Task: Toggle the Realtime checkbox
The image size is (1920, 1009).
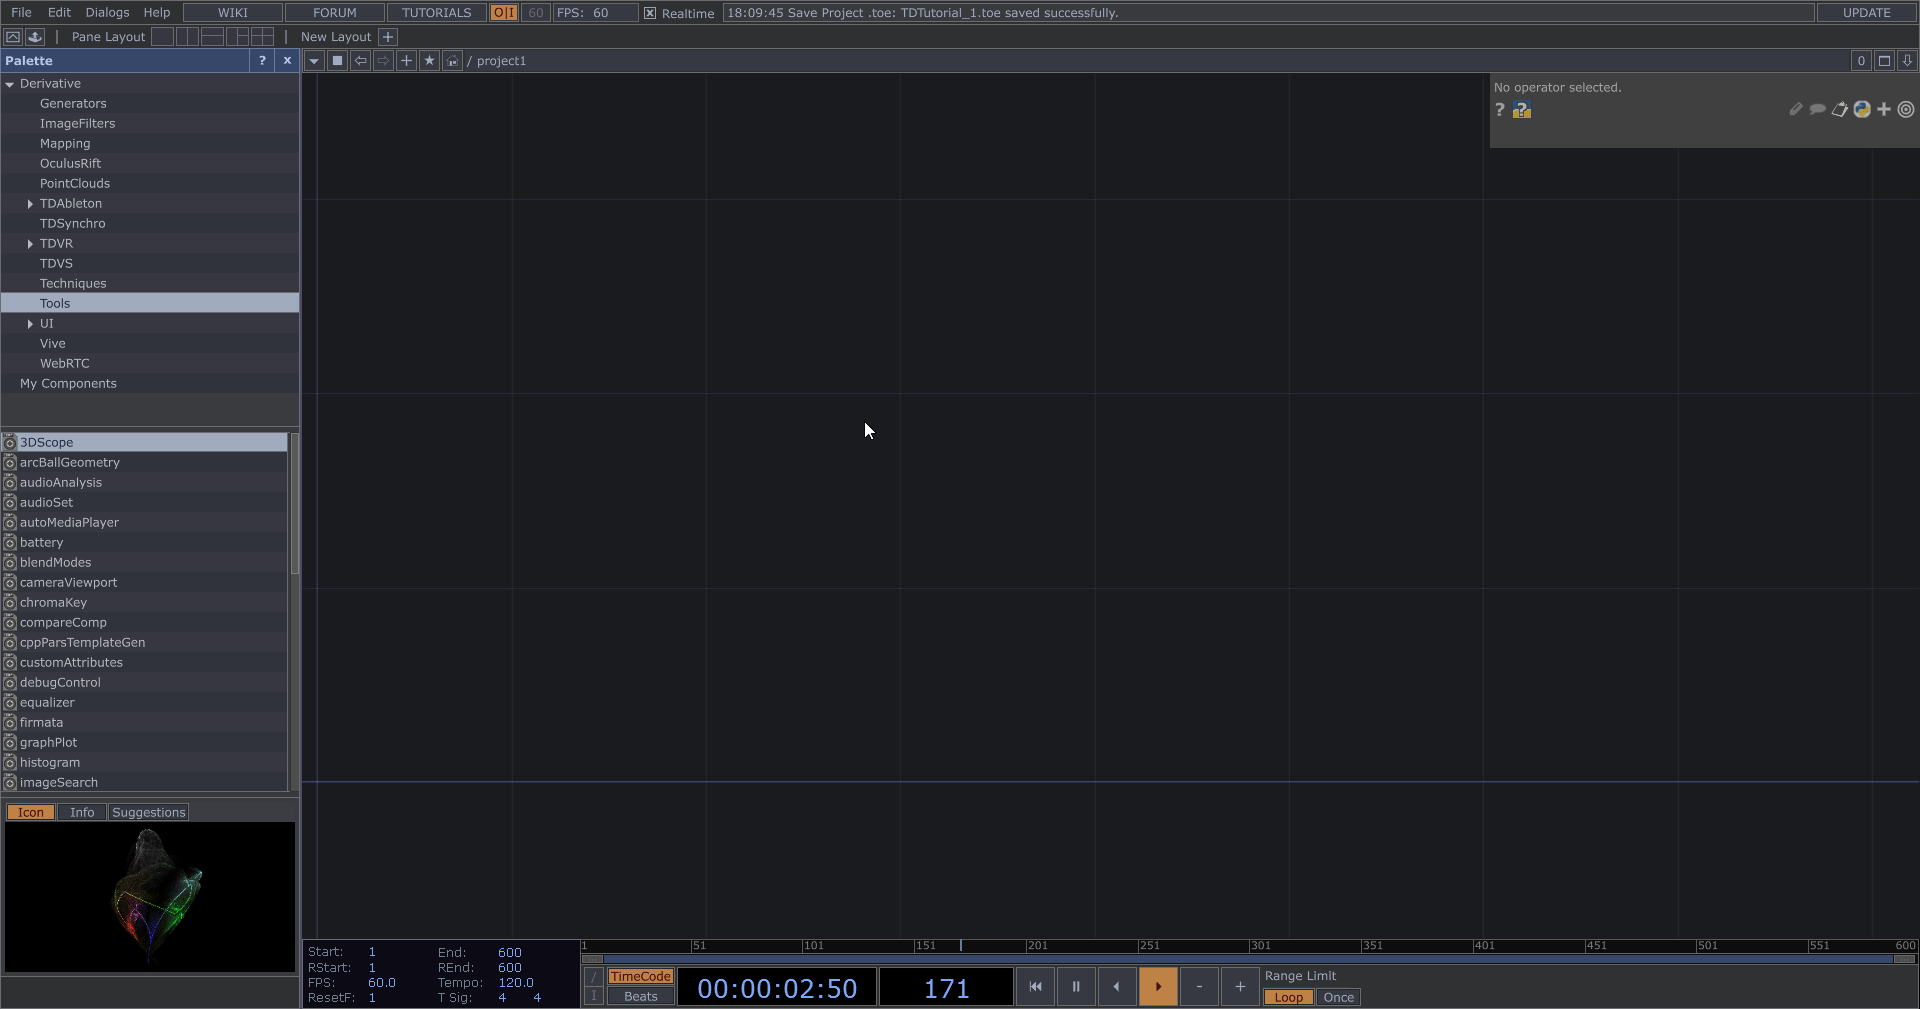Action: (x=650, y=13)
